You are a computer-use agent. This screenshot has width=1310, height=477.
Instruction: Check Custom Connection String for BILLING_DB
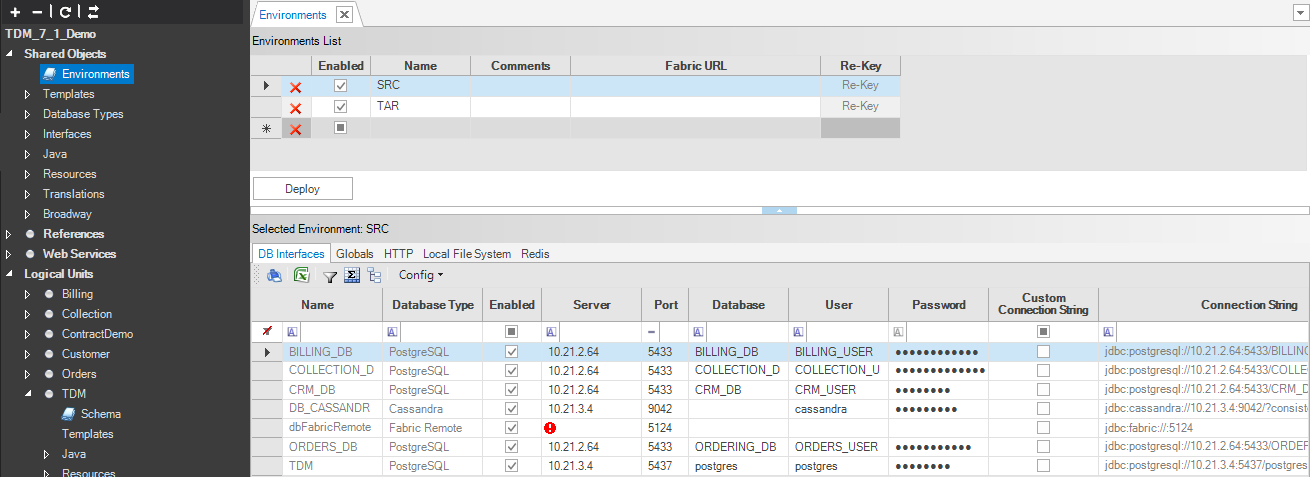coord(1043,352)
